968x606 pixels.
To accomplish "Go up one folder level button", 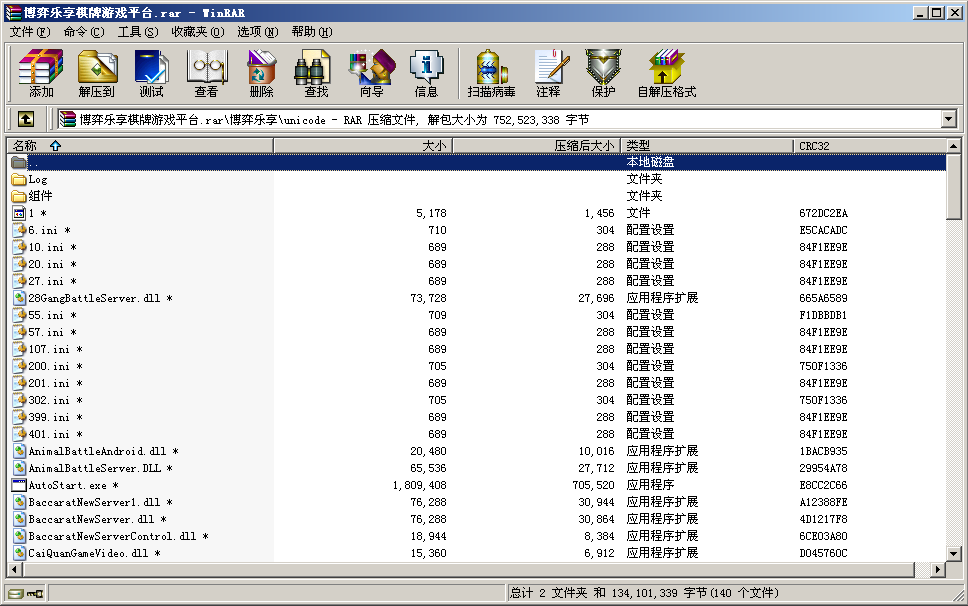I will 26,120.
